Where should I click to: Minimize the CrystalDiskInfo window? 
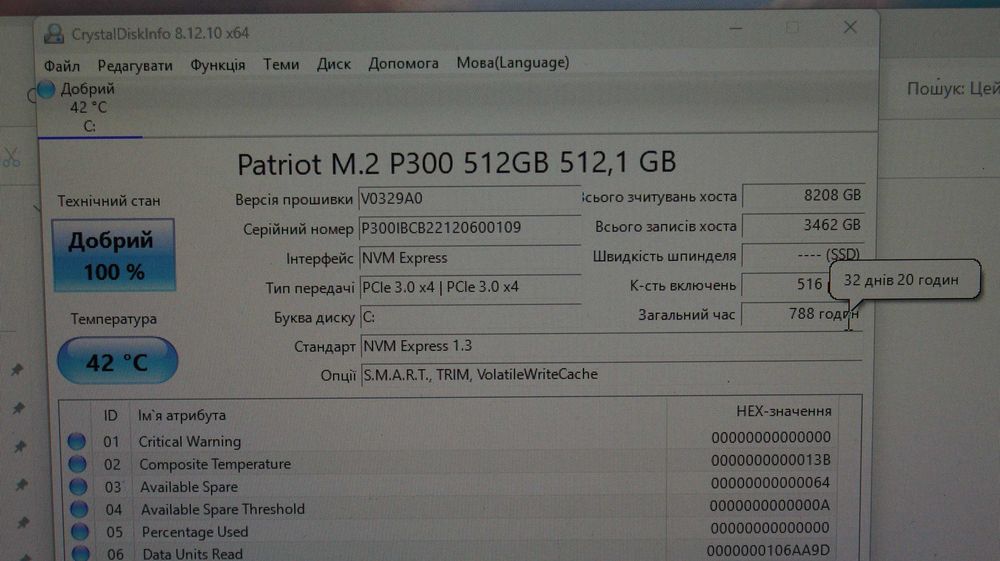point(736,29)
